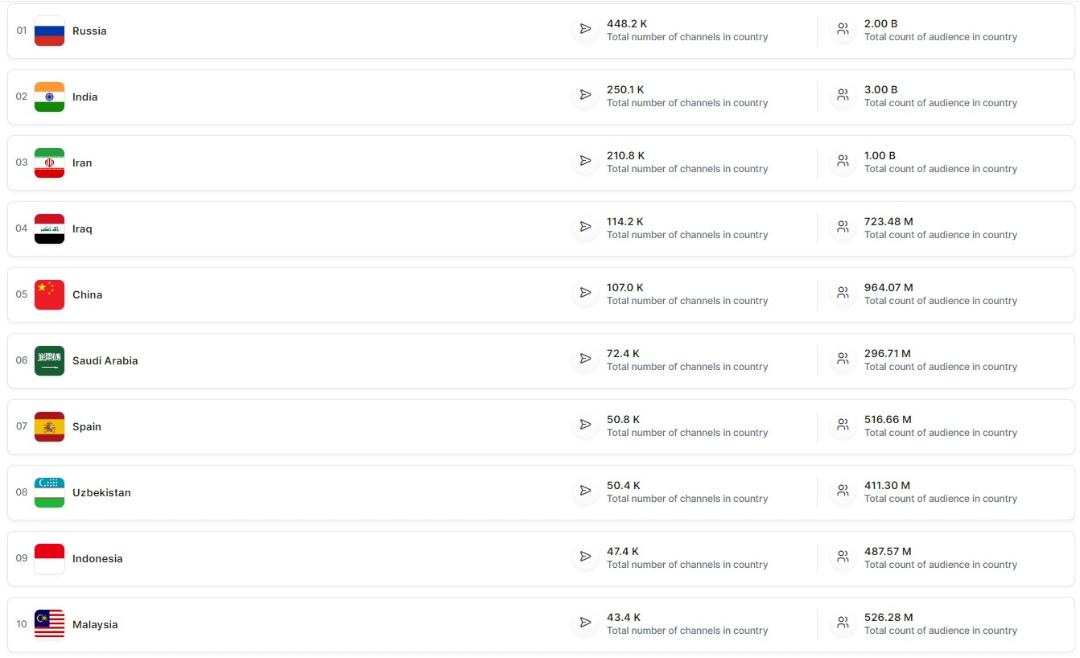Click the Iraq flag icon
This screenshot has height=658, width=1080.
tap(49, 229)
